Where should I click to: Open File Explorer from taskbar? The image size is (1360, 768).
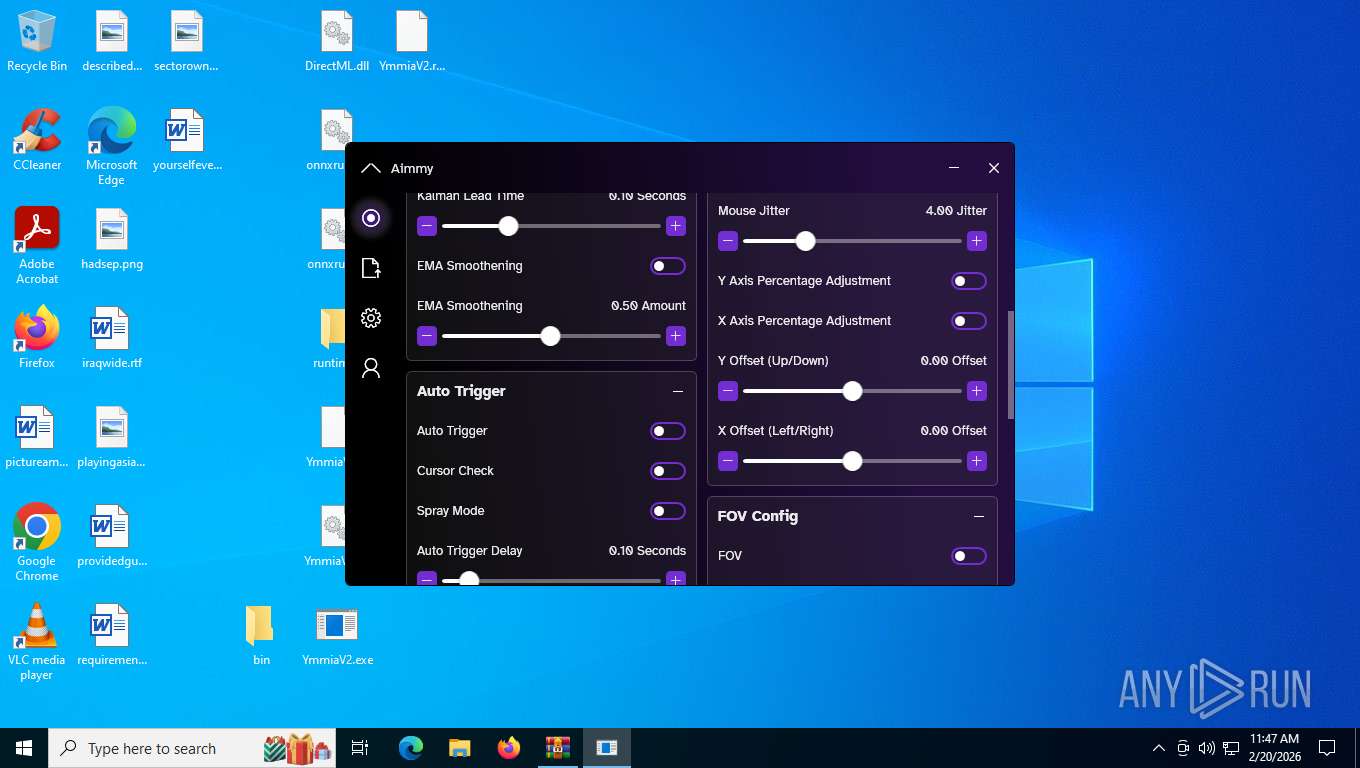tap(459, 748)
